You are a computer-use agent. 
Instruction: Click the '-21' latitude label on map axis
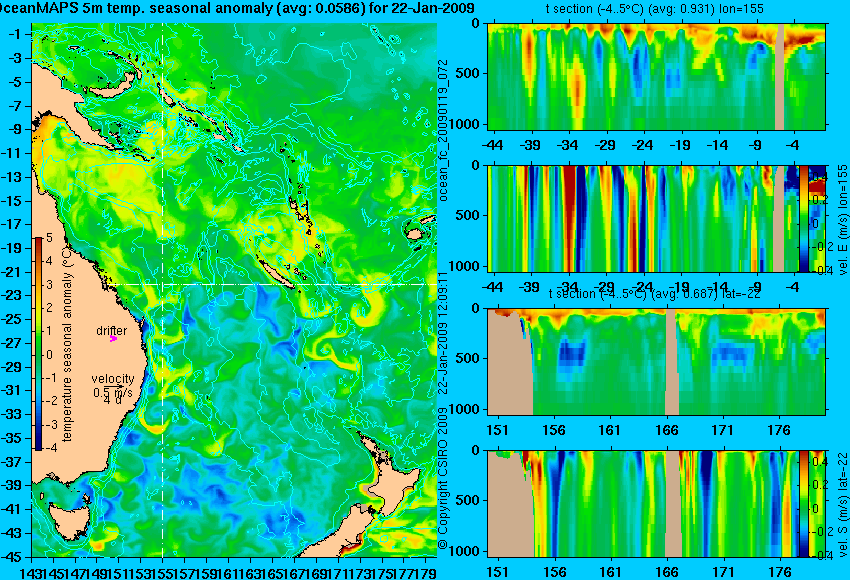tap(13, 272)
